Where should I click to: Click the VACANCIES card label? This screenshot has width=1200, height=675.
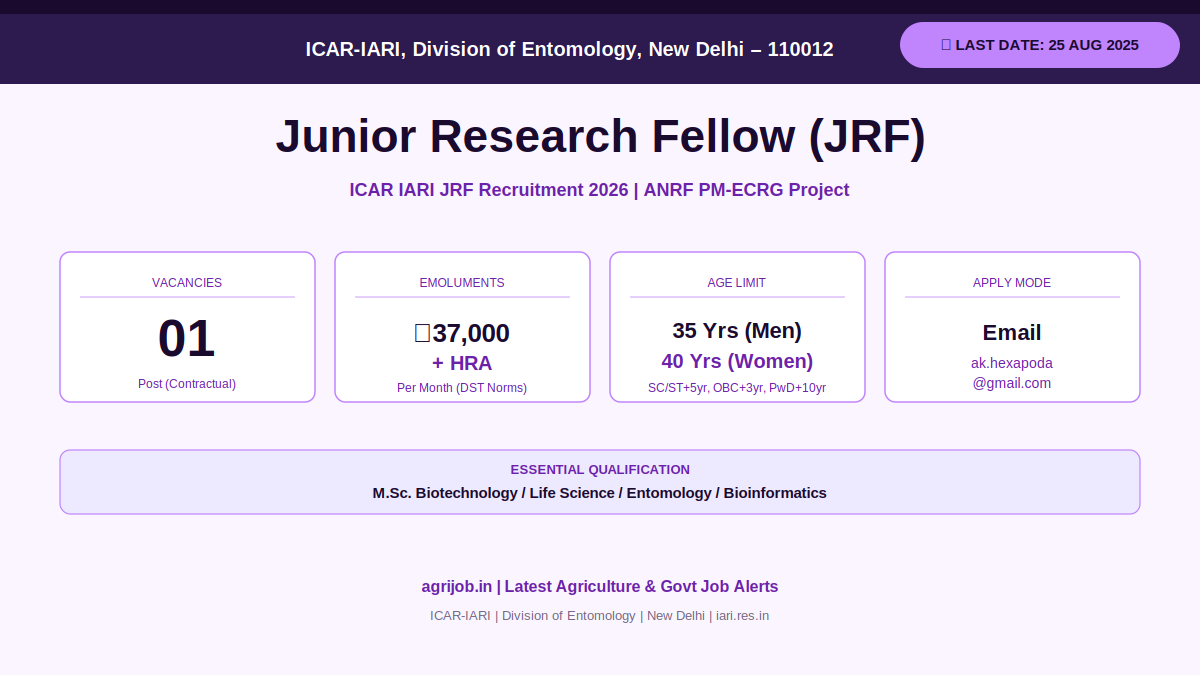point(187,283)
